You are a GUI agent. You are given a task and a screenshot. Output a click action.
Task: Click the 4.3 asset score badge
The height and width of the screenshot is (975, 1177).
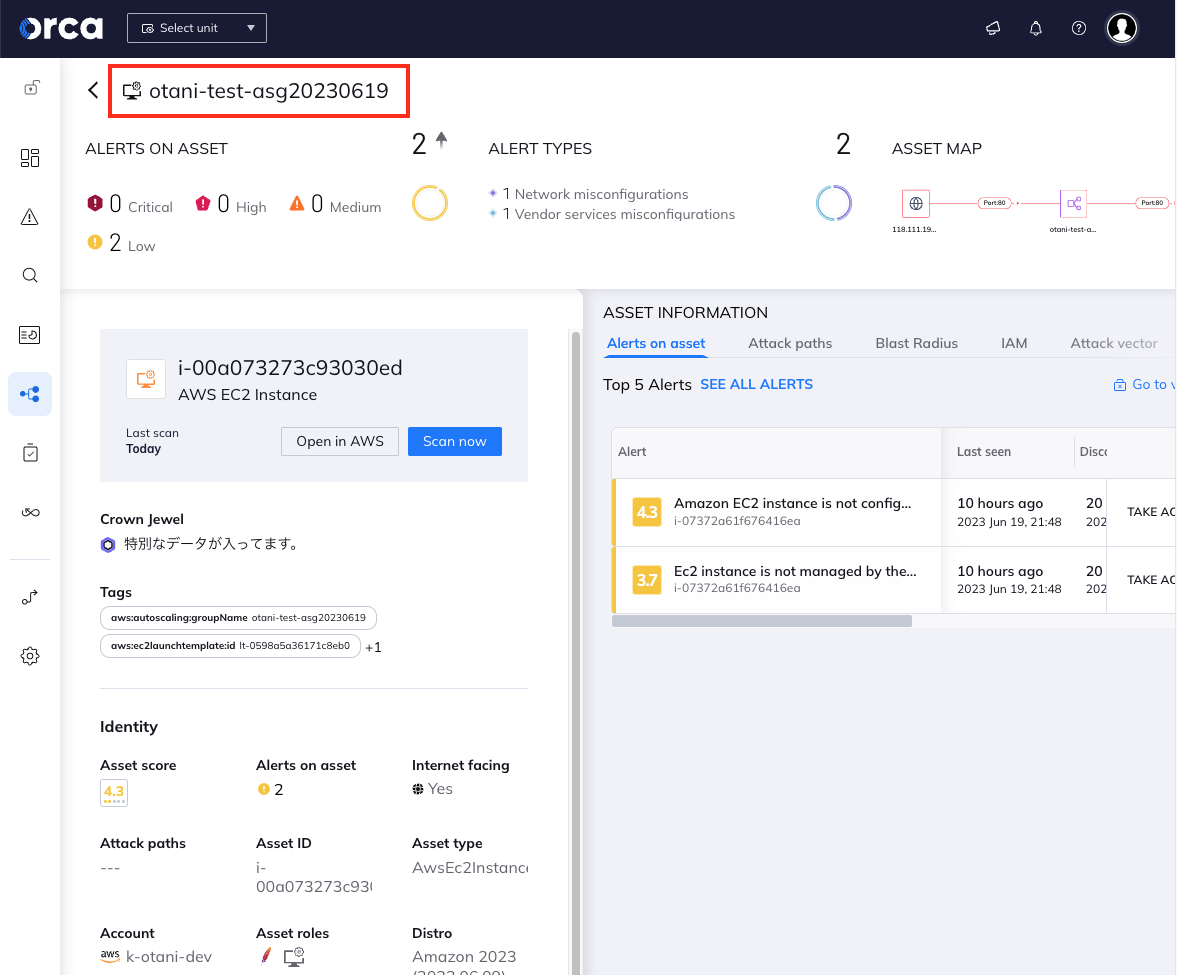[114, 793]
